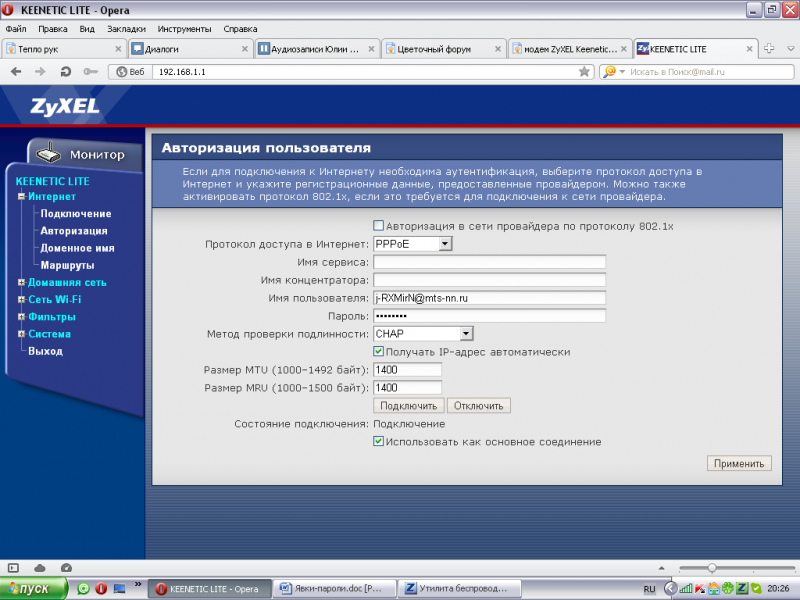Screen dimensions: 800x600
Task: Close the Цветочный форум tab
Action: tap(498, 49)
